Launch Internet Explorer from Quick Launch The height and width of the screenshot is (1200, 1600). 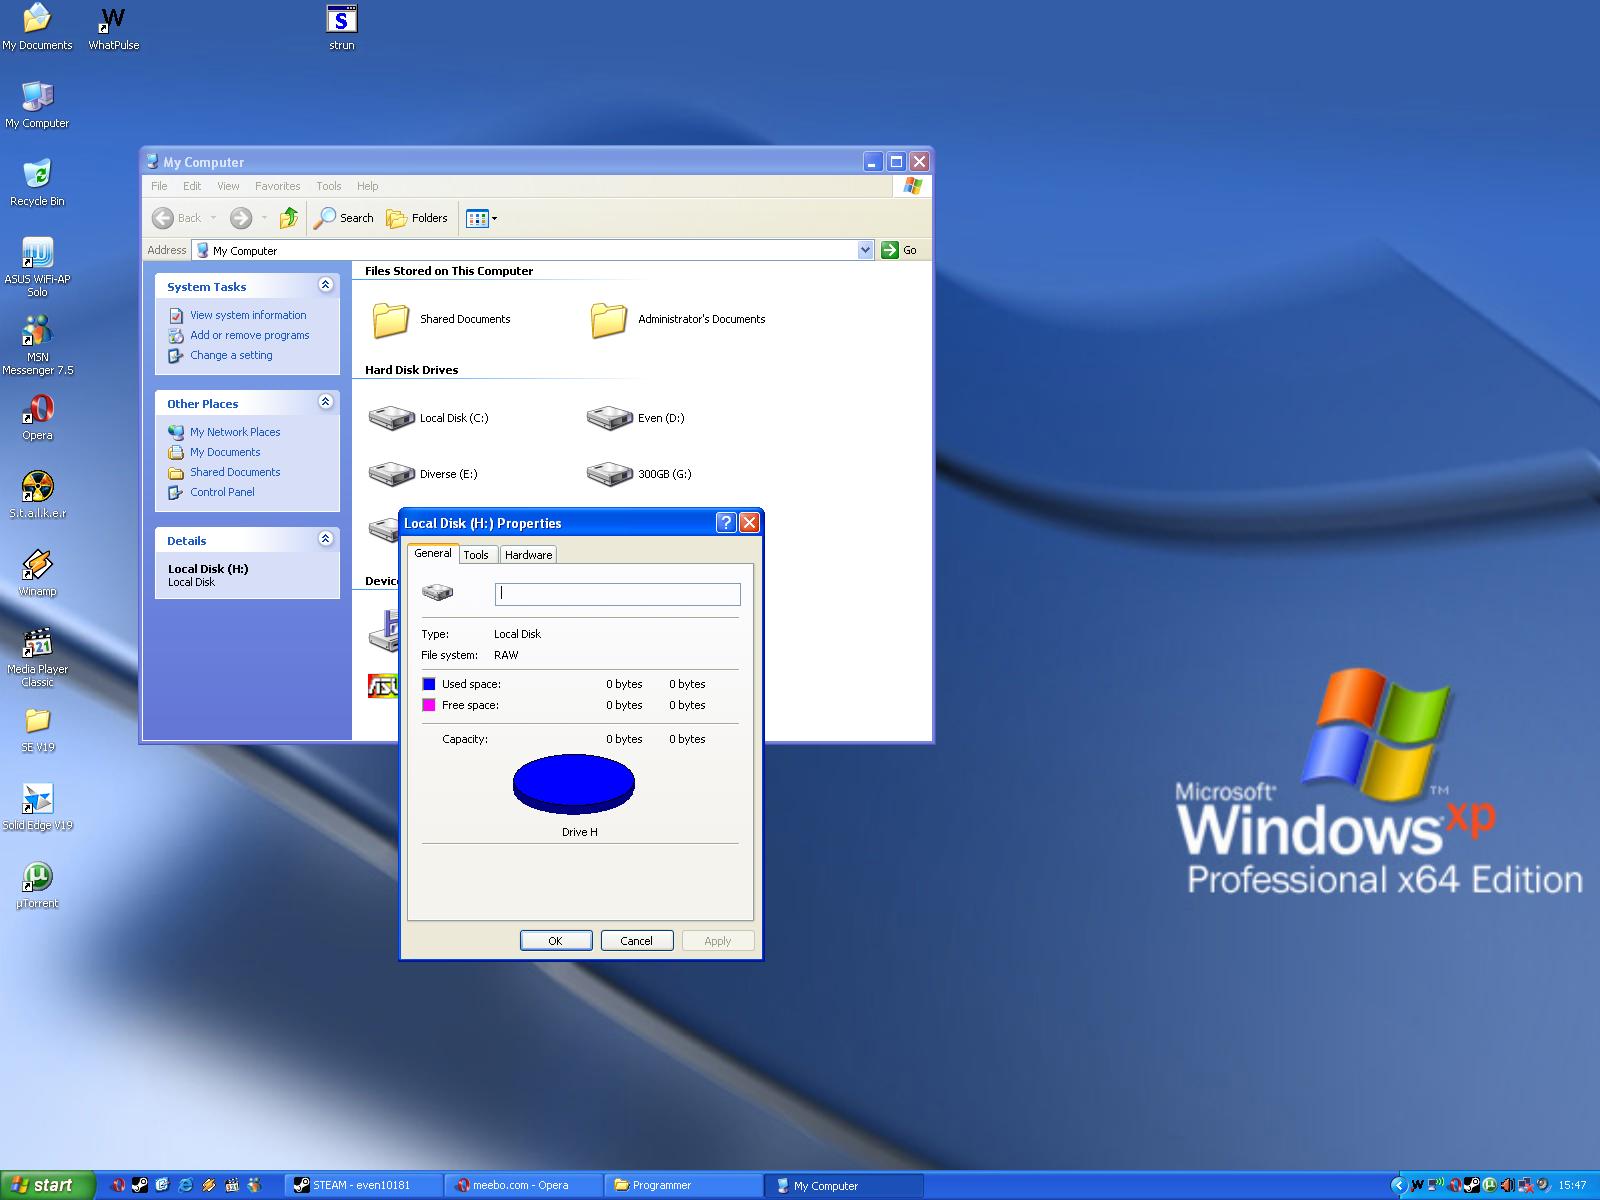coord(186,1185)
